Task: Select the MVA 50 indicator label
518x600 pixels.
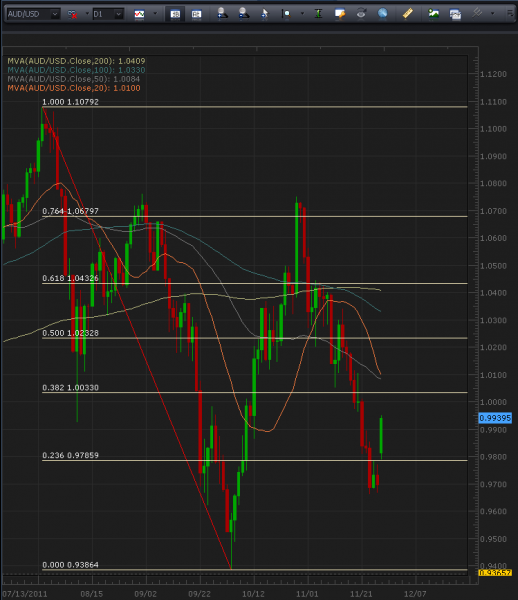Action: coord(73,79)
